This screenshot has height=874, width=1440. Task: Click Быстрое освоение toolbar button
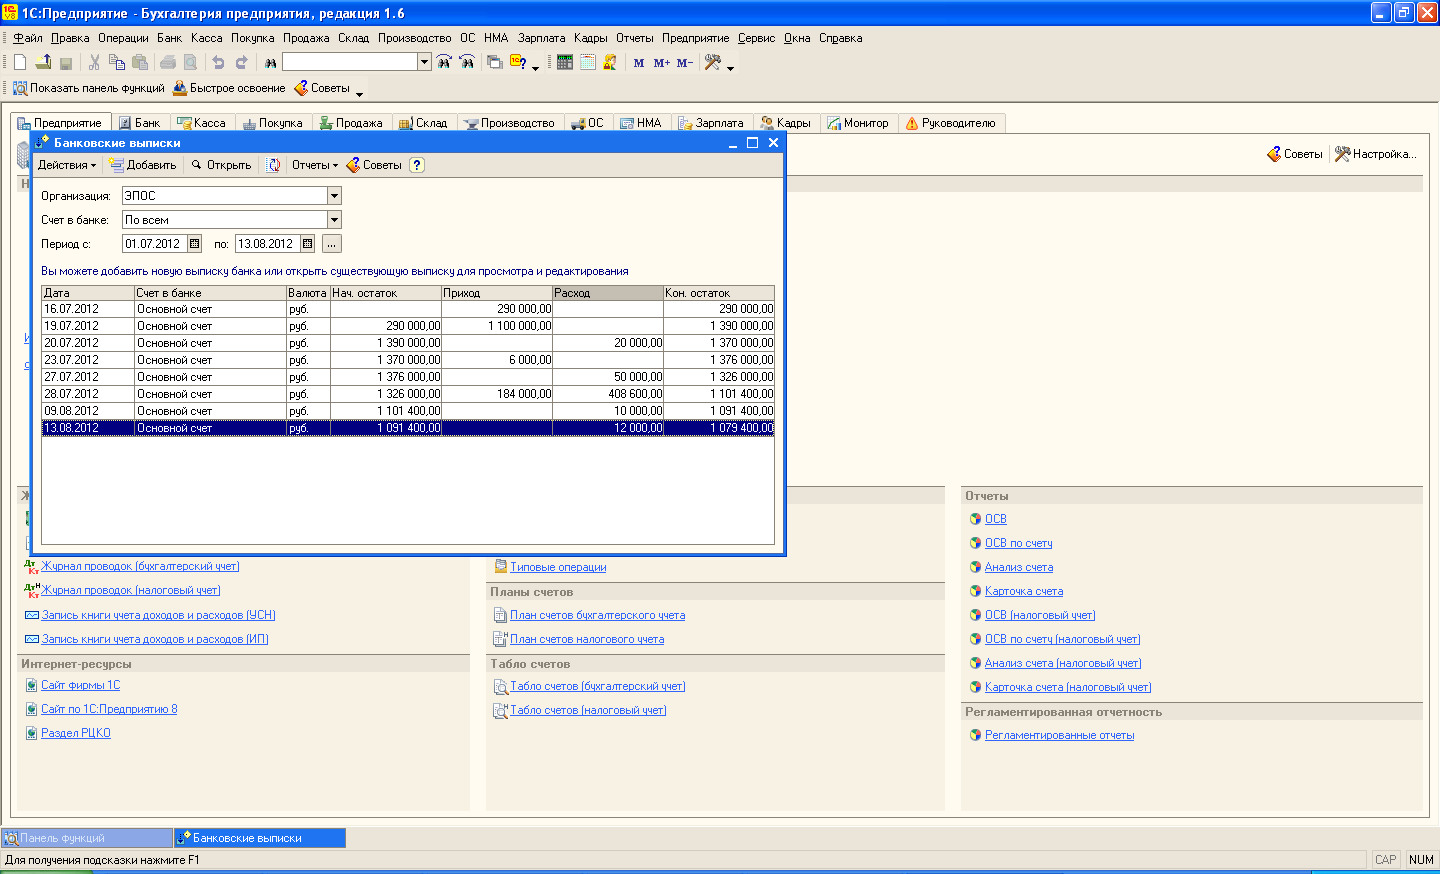point(229,88)
